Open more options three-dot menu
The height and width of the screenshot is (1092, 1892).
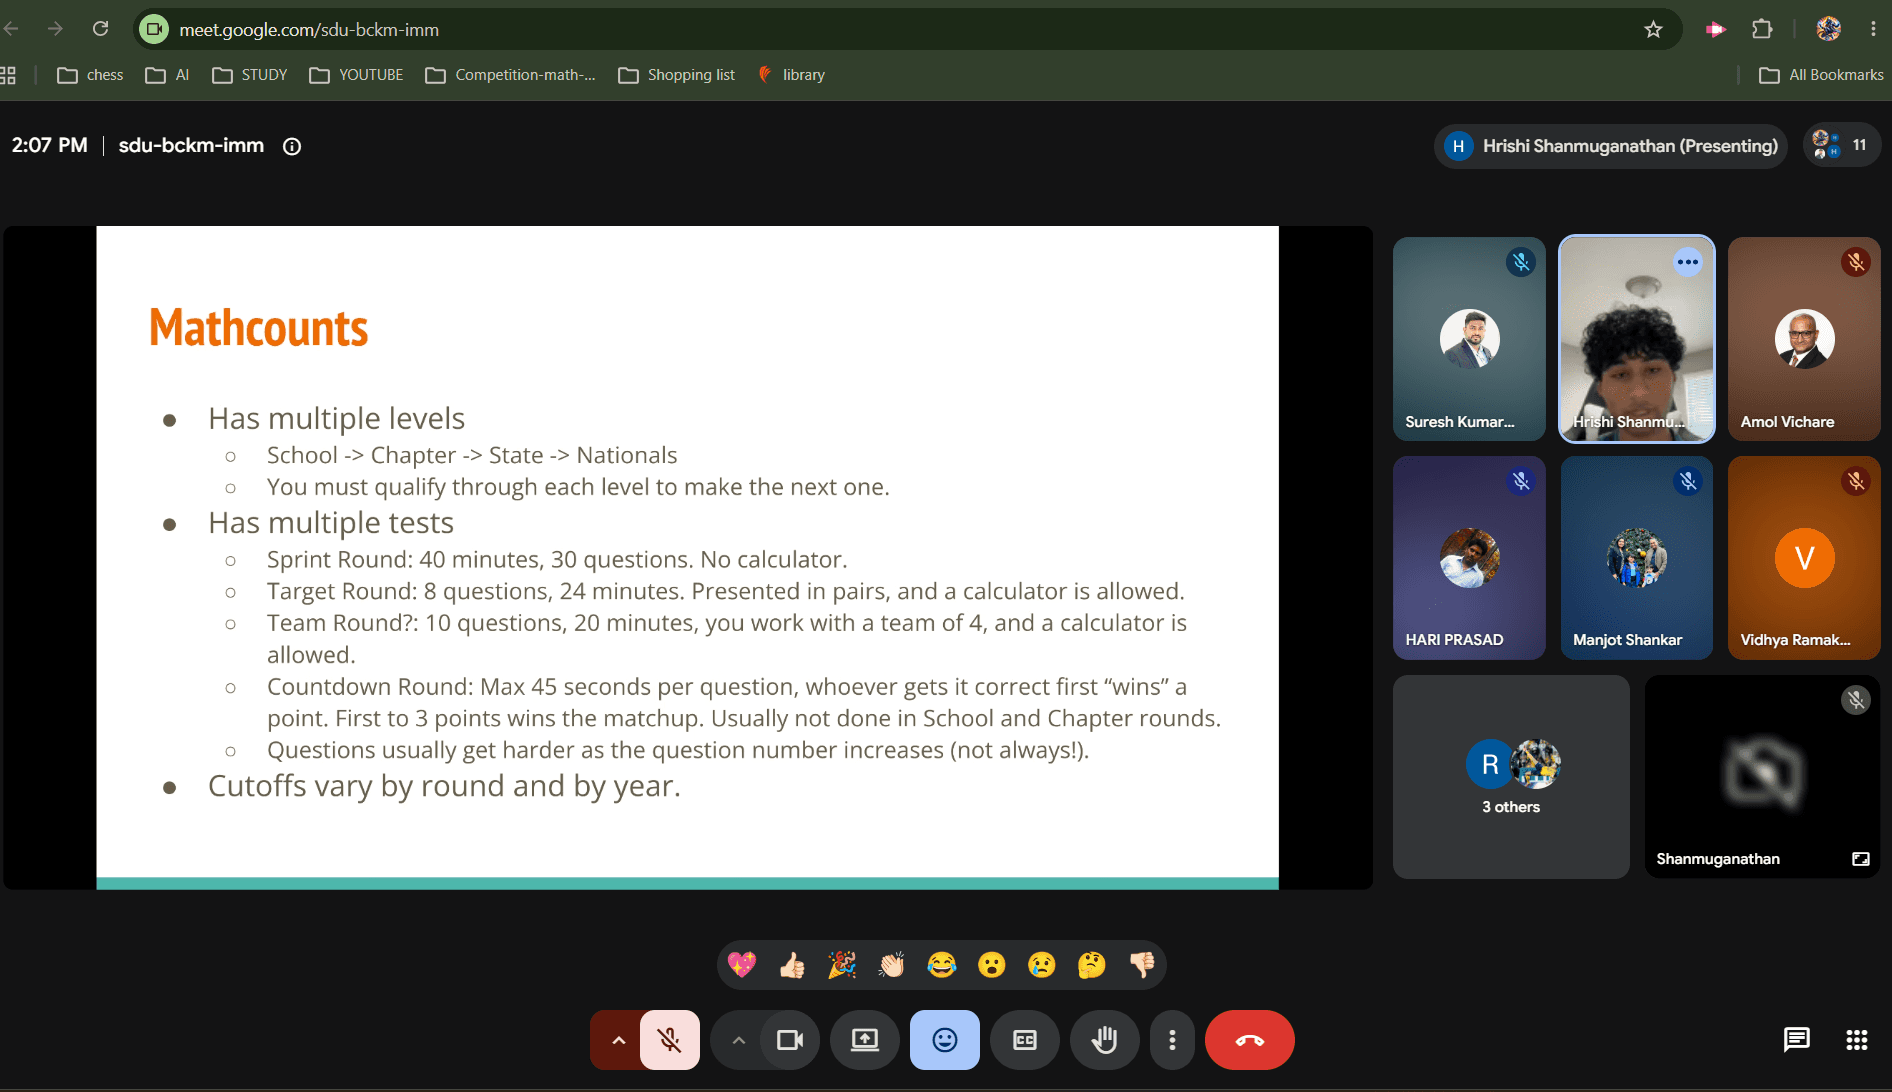click(1172, 1040)
